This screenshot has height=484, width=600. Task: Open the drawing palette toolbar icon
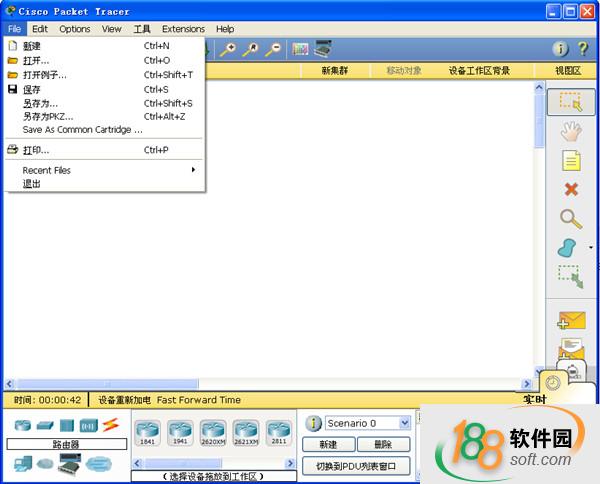tap(300, 48)
